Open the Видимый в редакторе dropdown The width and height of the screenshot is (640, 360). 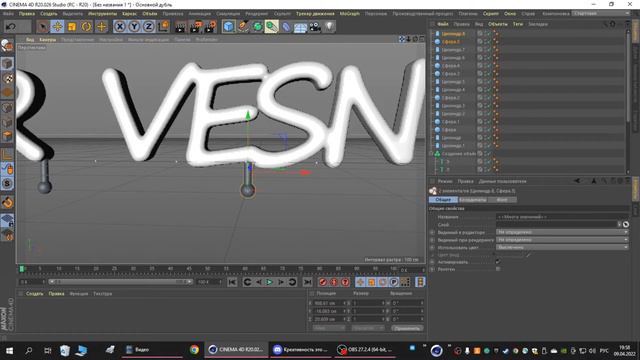(x=562, y=232)
